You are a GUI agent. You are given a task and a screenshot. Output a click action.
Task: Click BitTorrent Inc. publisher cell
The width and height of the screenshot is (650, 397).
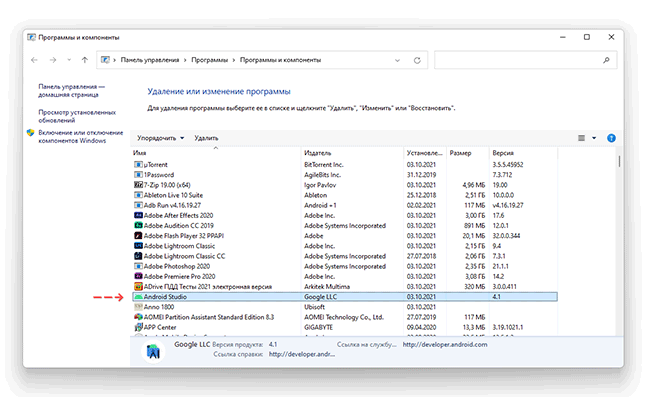pyautogui.click(x=324, y=165)
